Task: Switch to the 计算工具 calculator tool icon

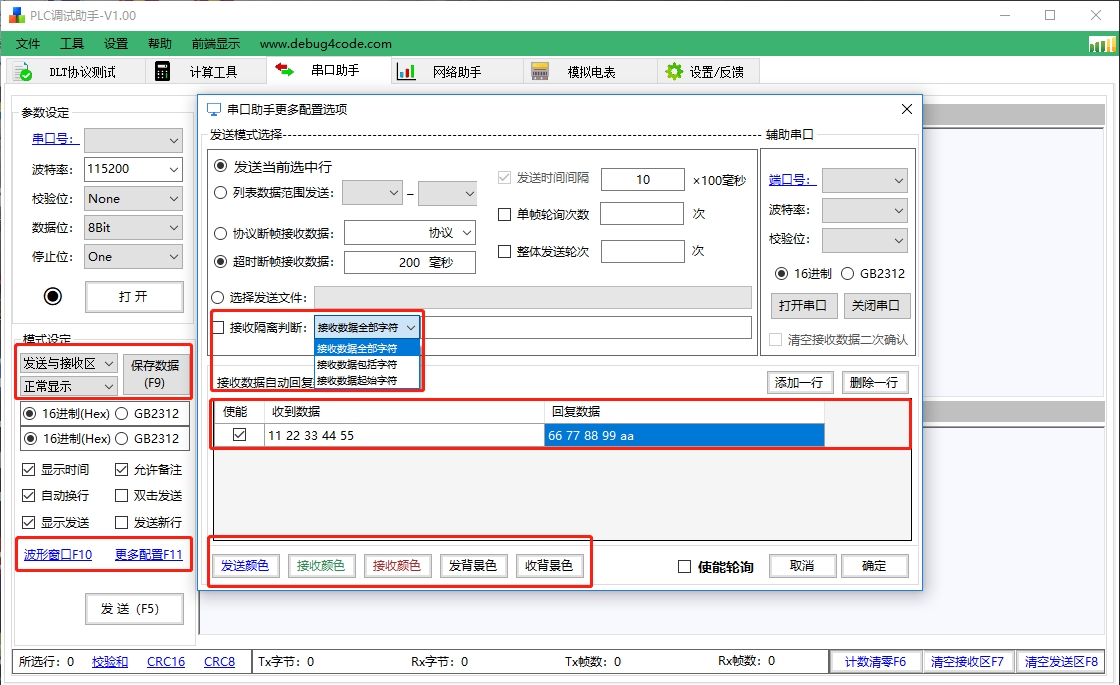Action: pos(161,70)
